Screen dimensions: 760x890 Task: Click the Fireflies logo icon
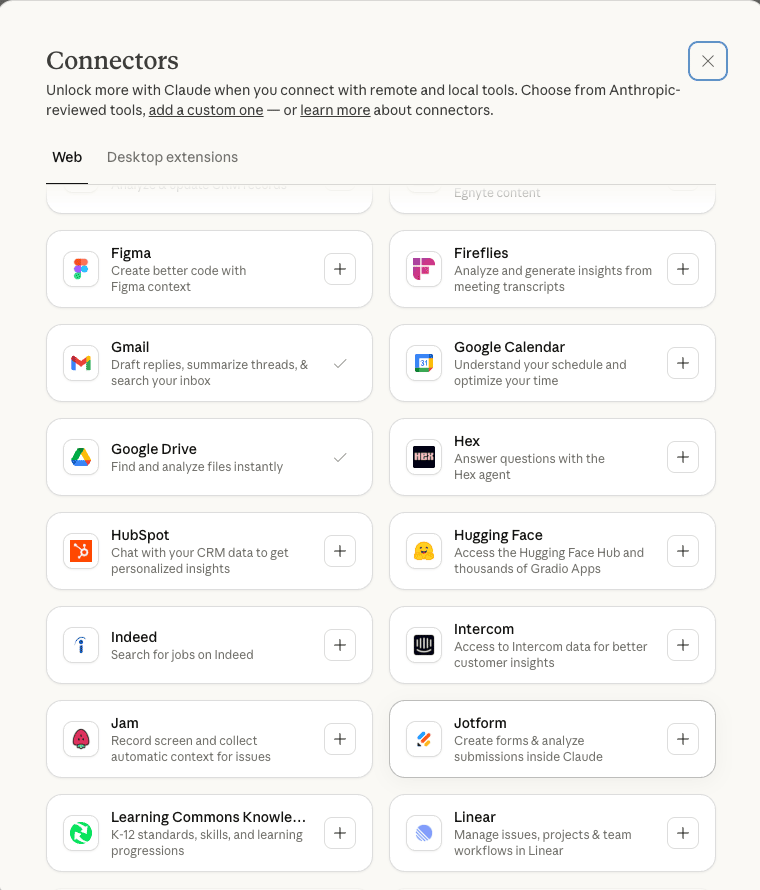(424, 269)
